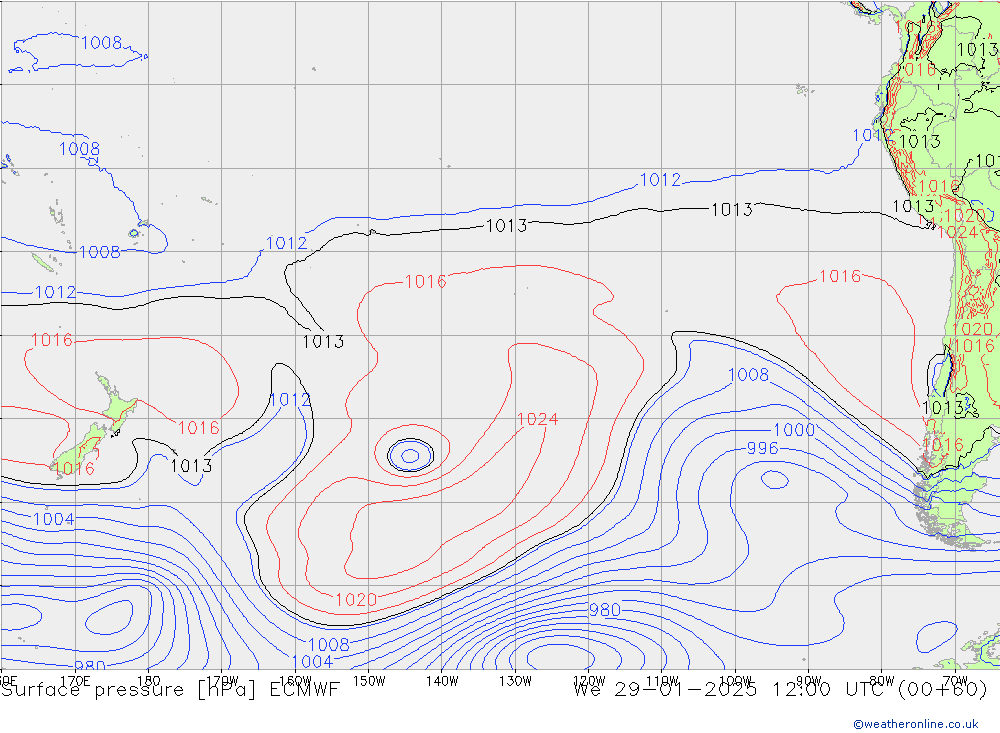Click the 130W longitude label
This screenshot has height=733, width=1000.
(x=515, y=681)
